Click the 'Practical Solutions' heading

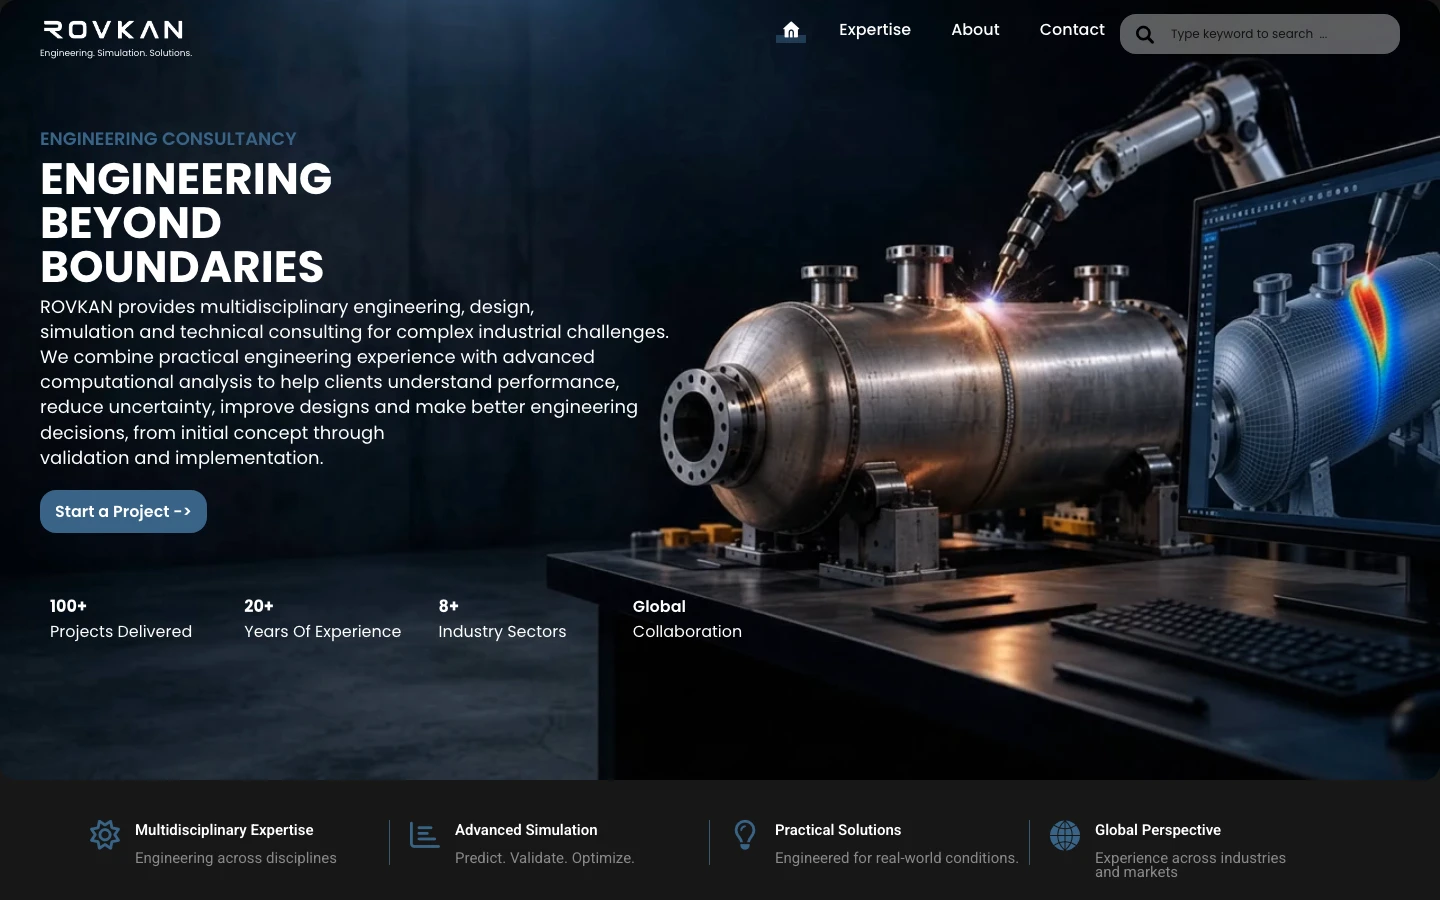[x=838, y=830]
